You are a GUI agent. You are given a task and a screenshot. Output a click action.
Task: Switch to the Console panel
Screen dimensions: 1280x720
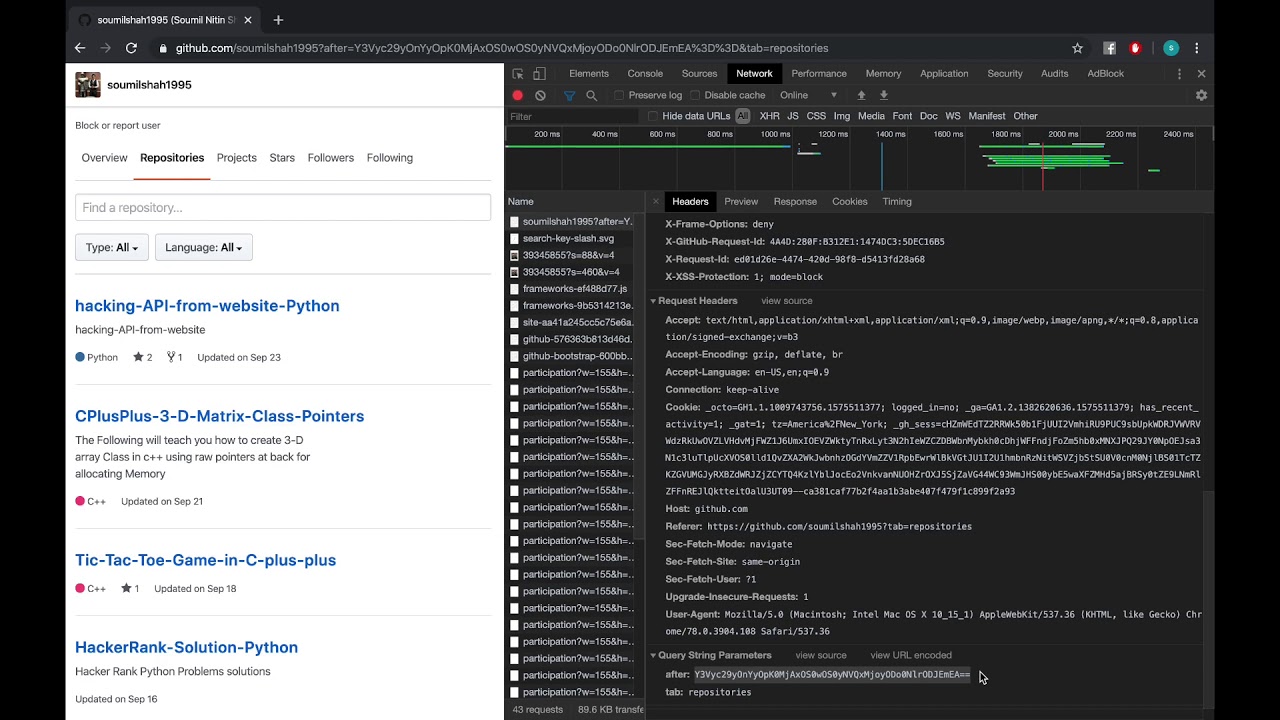pos(645,74)
